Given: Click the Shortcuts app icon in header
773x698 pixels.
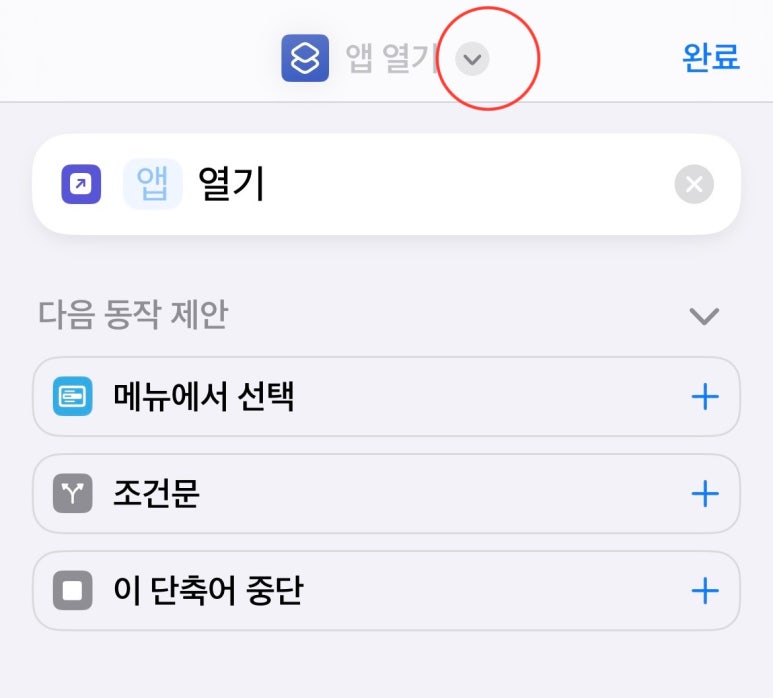Looking at the screenshot, I should coord(305,58).
